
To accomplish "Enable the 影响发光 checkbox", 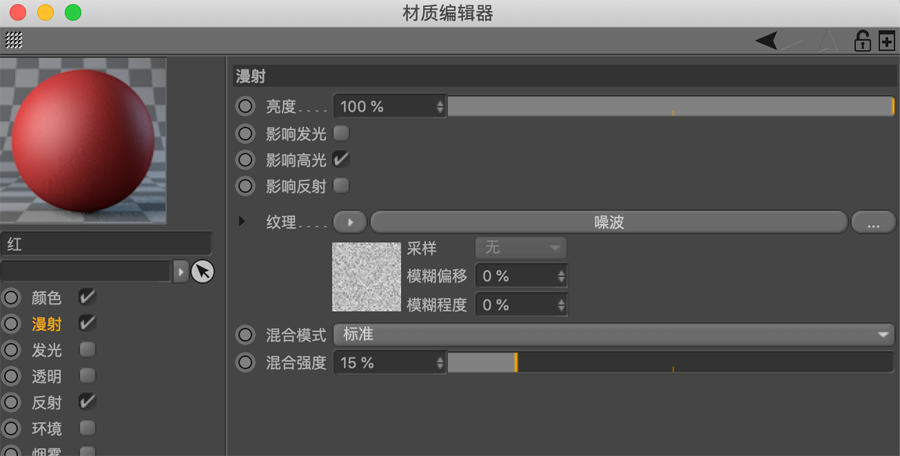I will (x=341, y=133).
